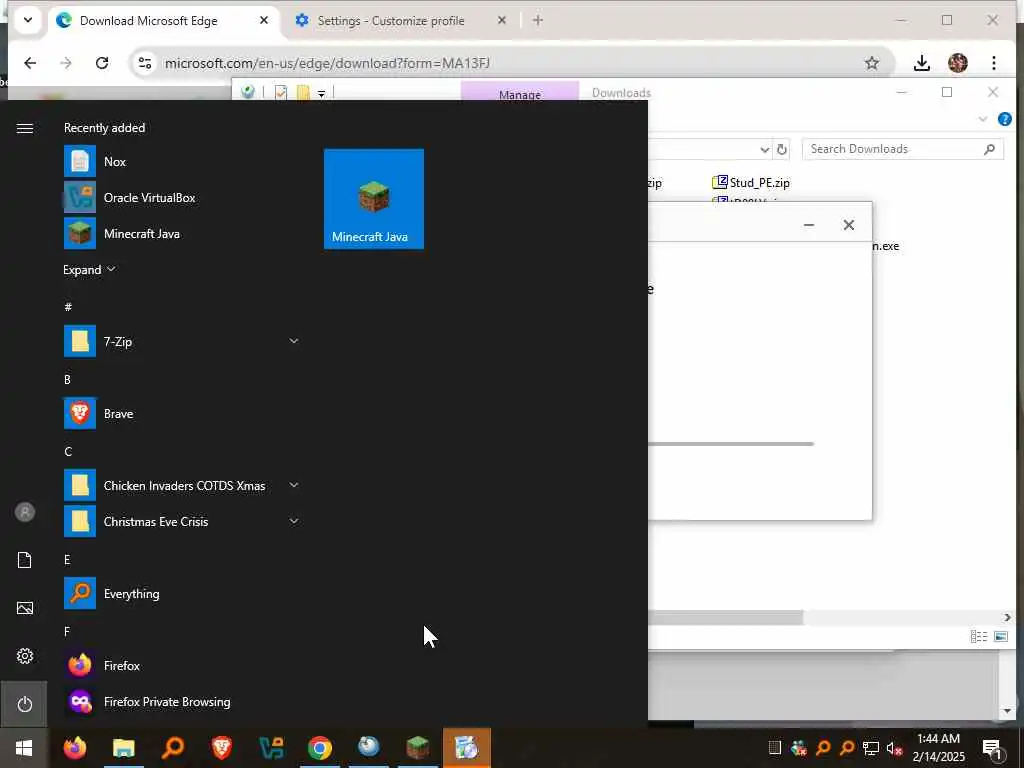Click the F letter group header
Screen dimensions: 1024x768
coord(67,632)
